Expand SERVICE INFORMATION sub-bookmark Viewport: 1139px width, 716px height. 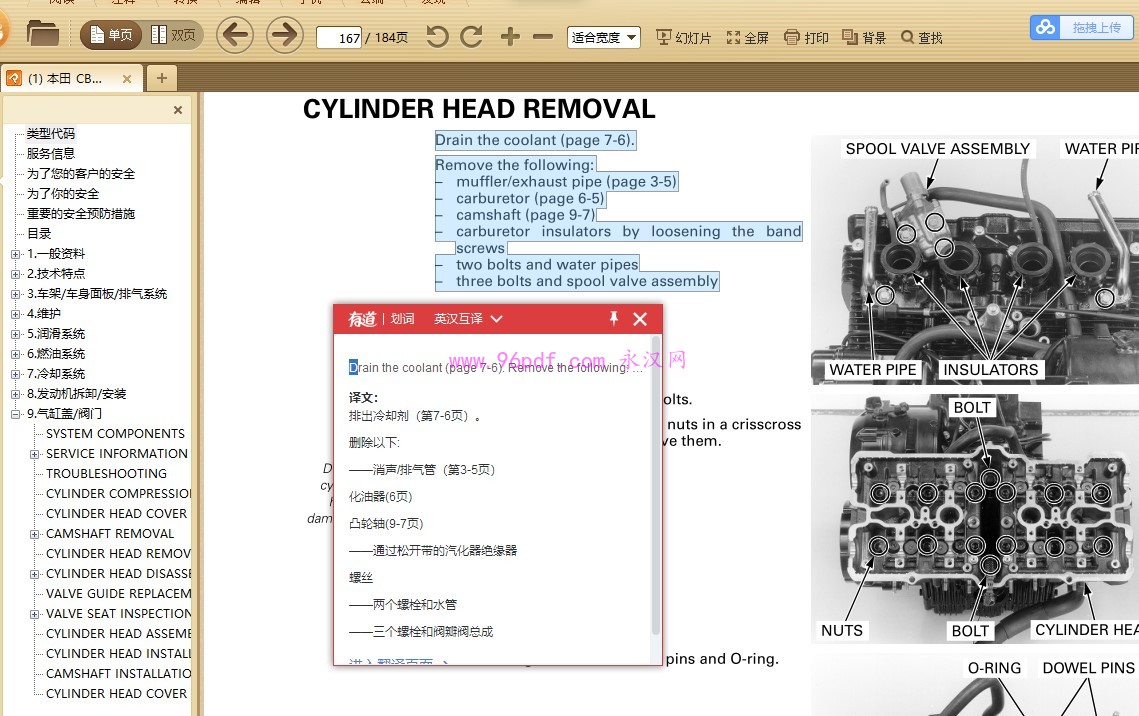[x=34, y=454]
